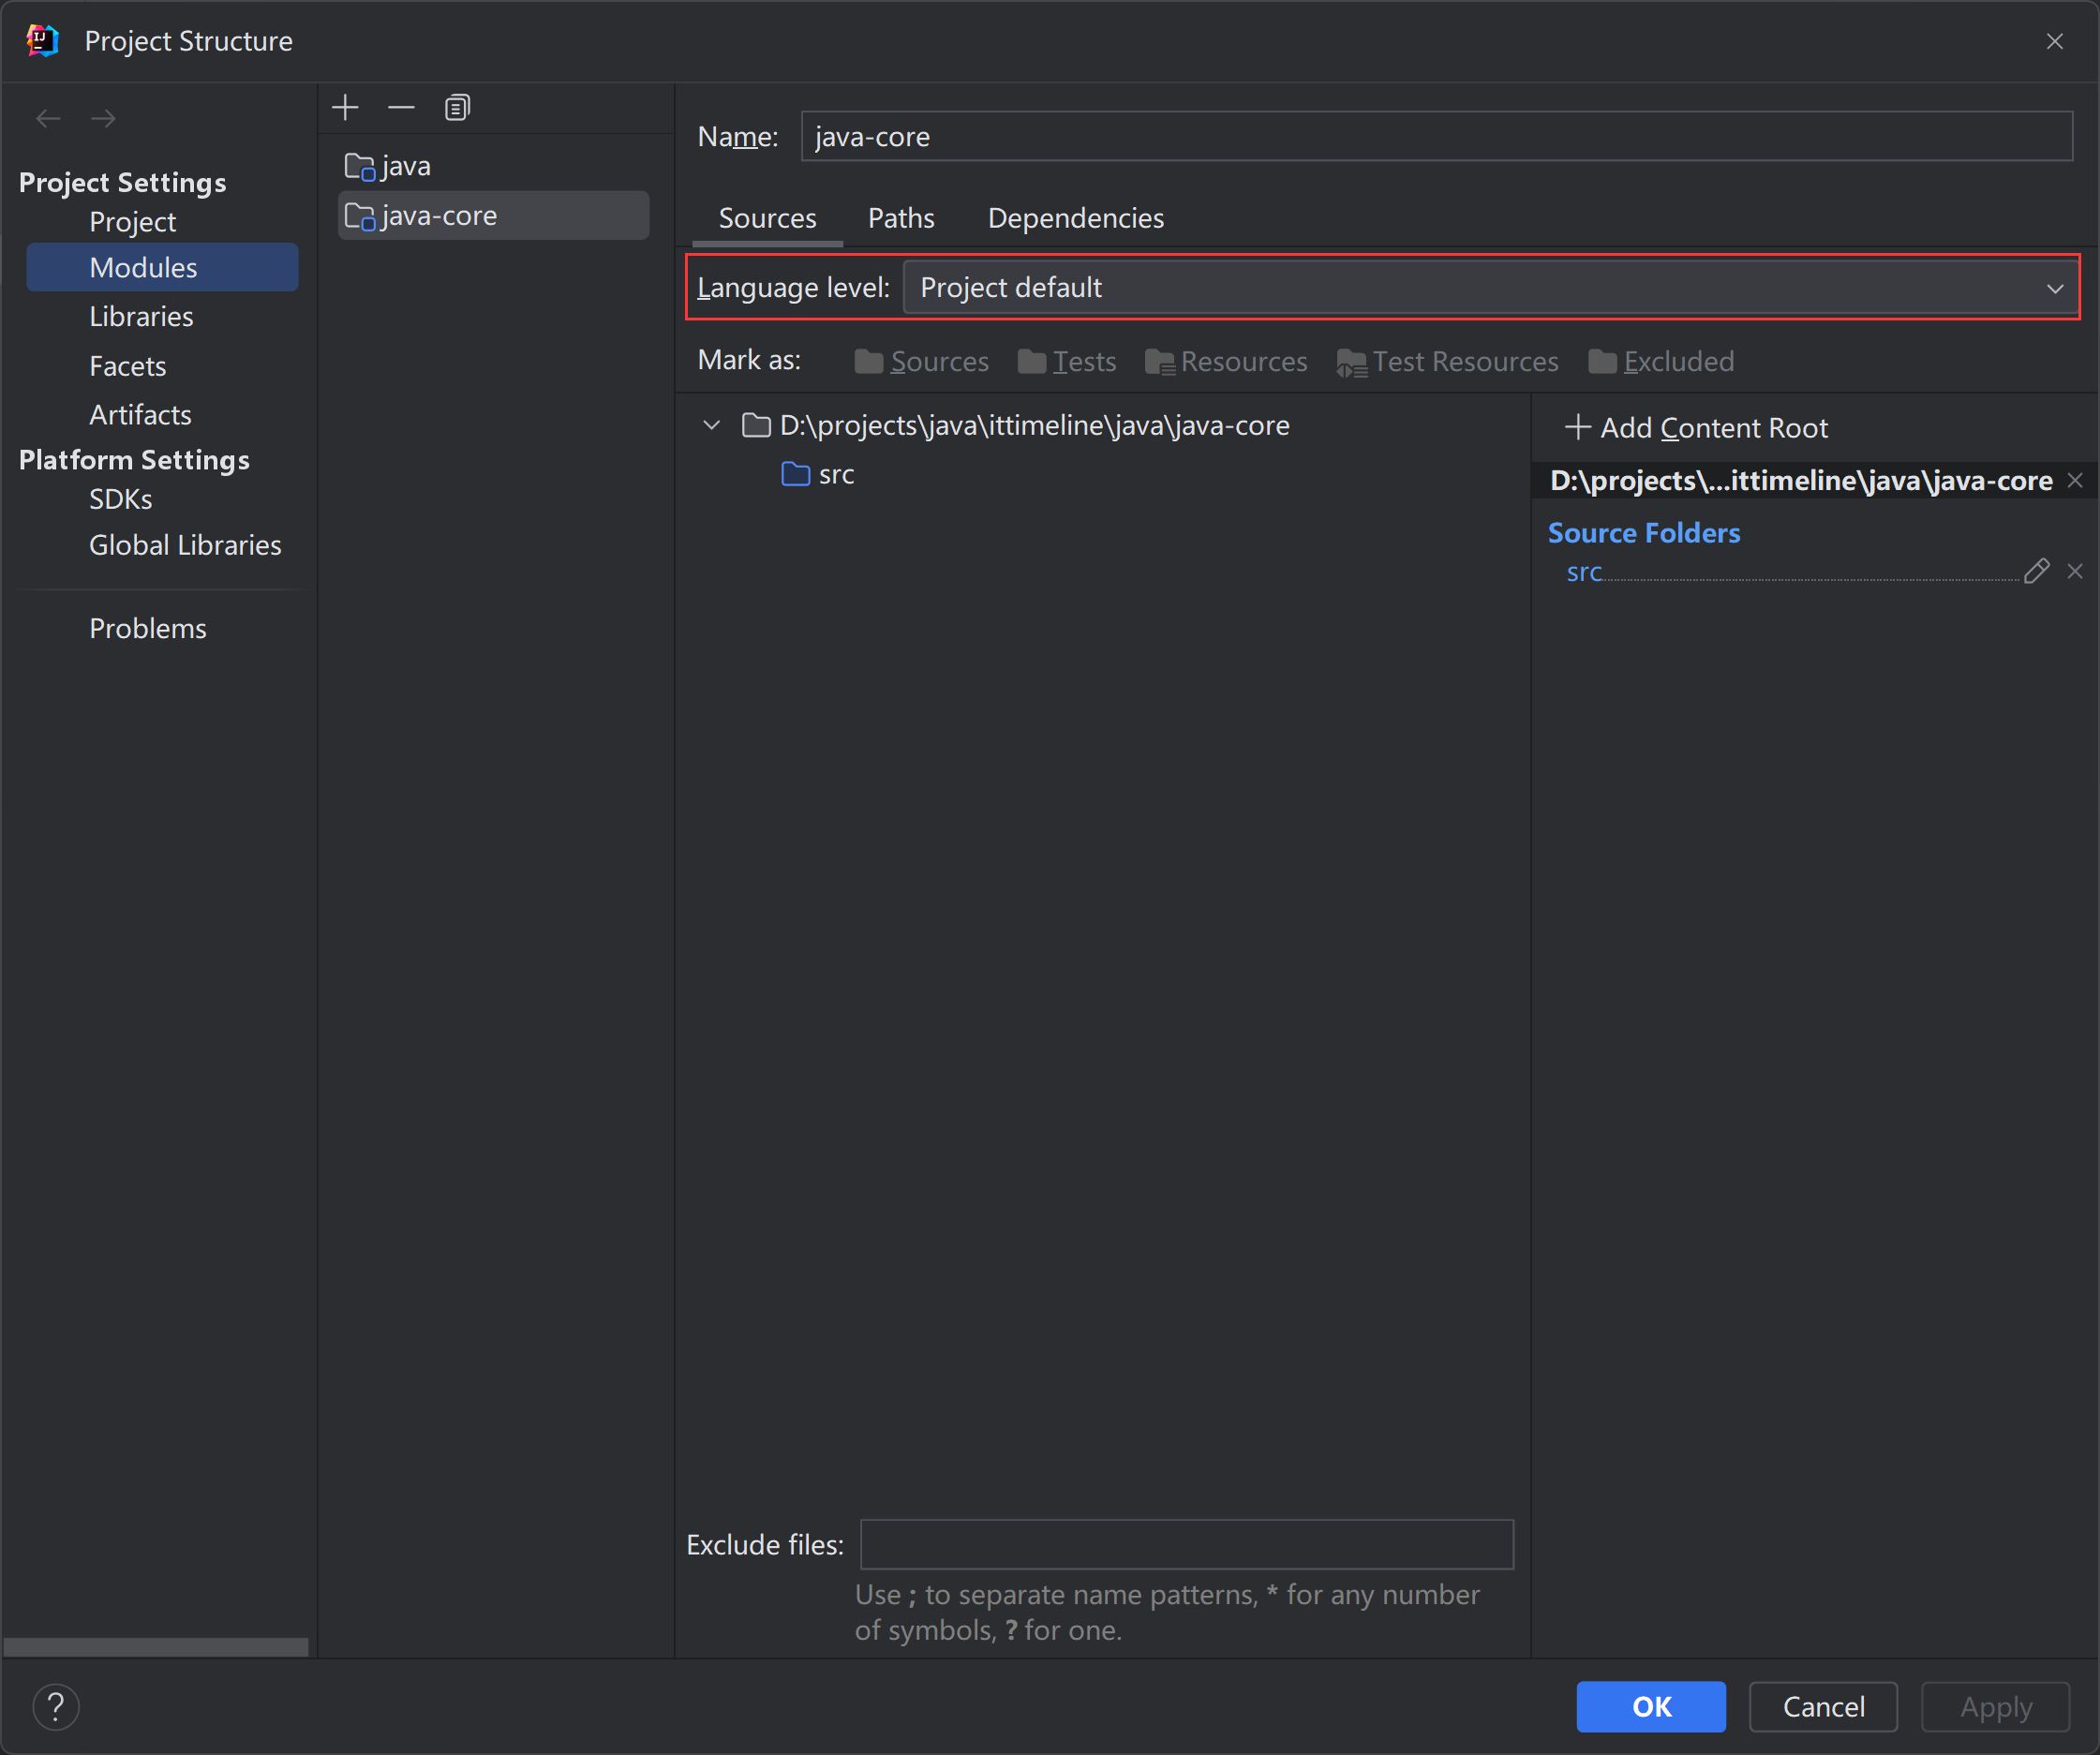Close the Project Structure dialog
Image resolution: width=2100 pixels, height=1755 pixels.
point(2054,41)
